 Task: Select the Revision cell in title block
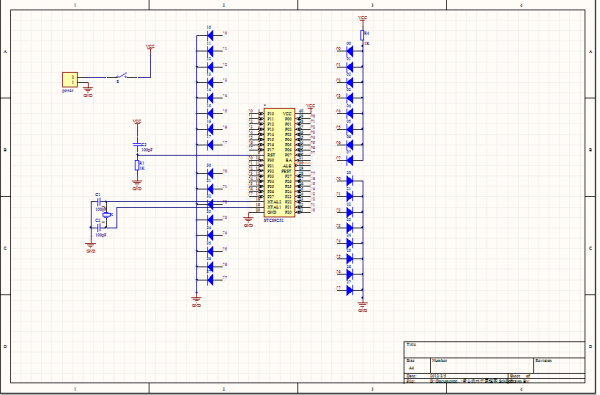point(559,366)
